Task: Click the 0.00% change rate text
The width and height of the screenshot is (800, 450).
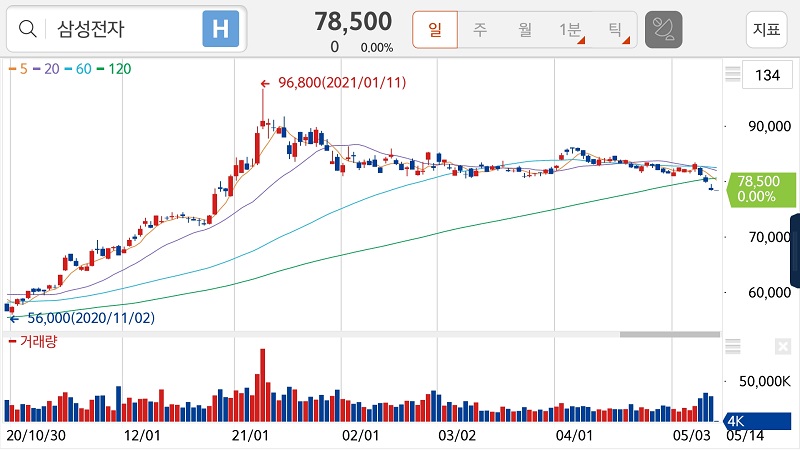Action: pos(377,47)
